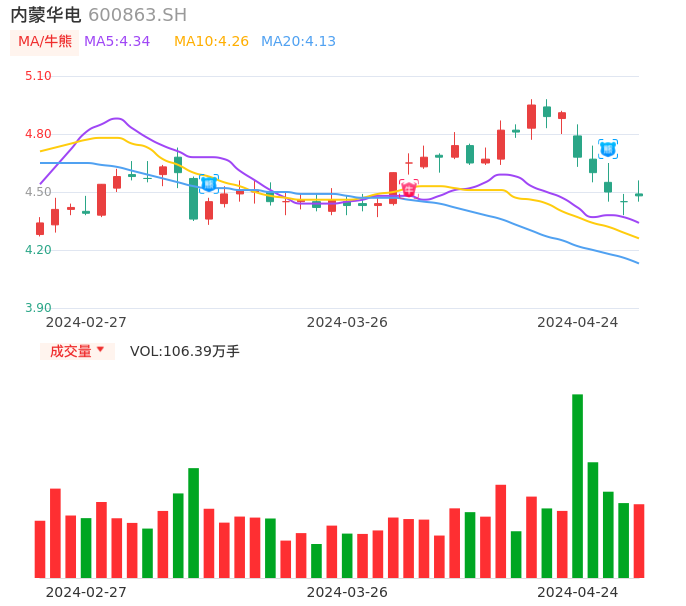Click the stock code 600863.SH
Screen dimensions: 686x606
tap(137, 15)
